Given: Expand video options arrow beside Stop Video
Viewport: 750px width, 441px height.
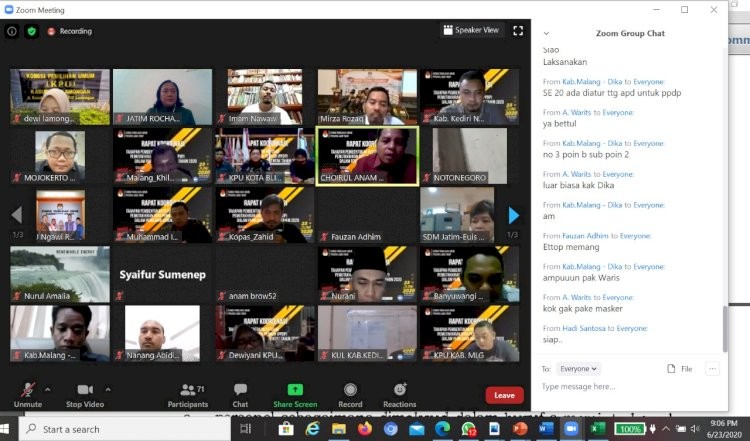Looking at the screenshot, I should coord(109,389).
